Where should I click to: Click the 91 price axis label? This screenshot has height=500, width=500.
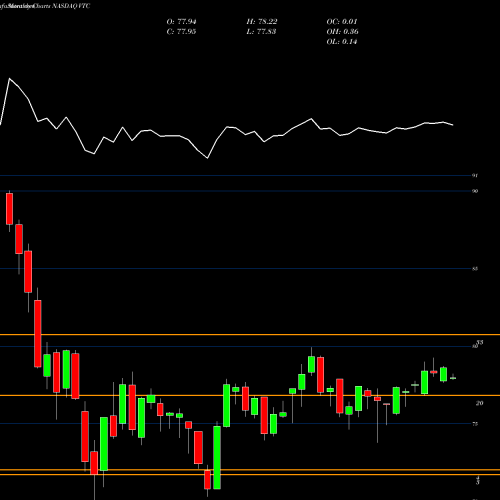coord(475,175)
